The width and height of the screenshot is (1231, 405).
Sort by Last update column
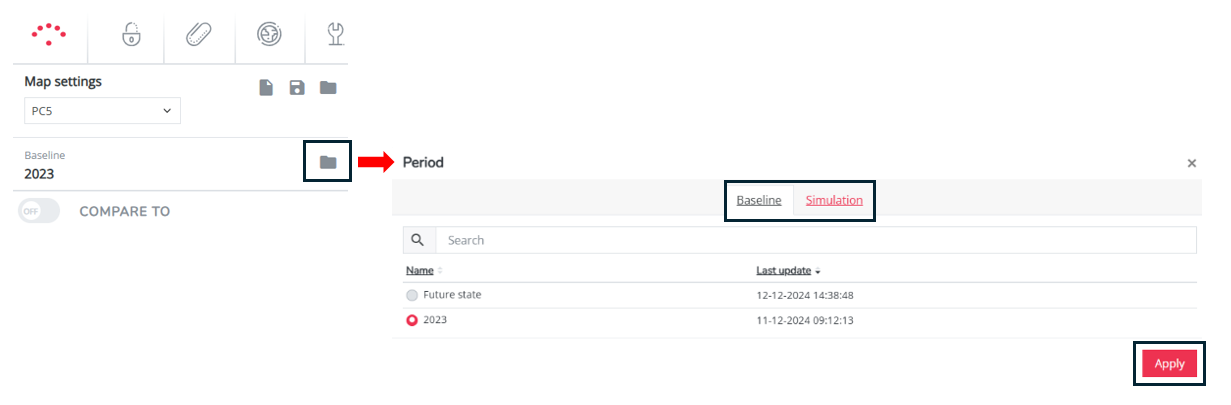(789, 271)
